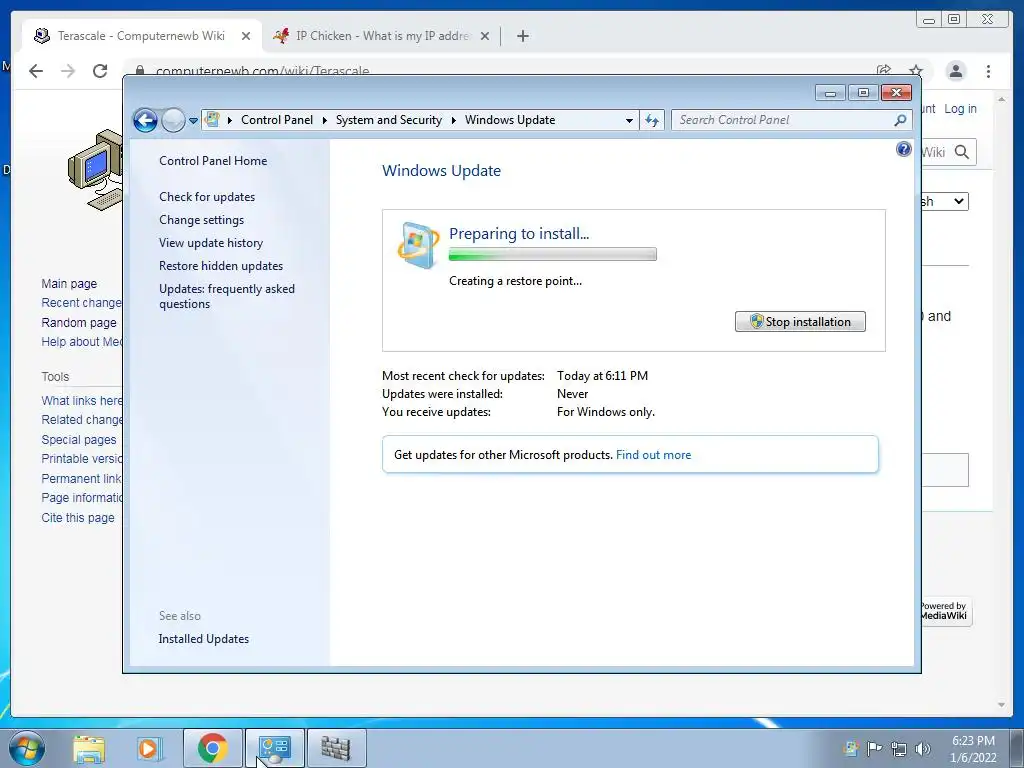The image size is (1024, 768).
Task: Switch to Terascale Computernewb Wiki tab
Action: coord(142,36)
